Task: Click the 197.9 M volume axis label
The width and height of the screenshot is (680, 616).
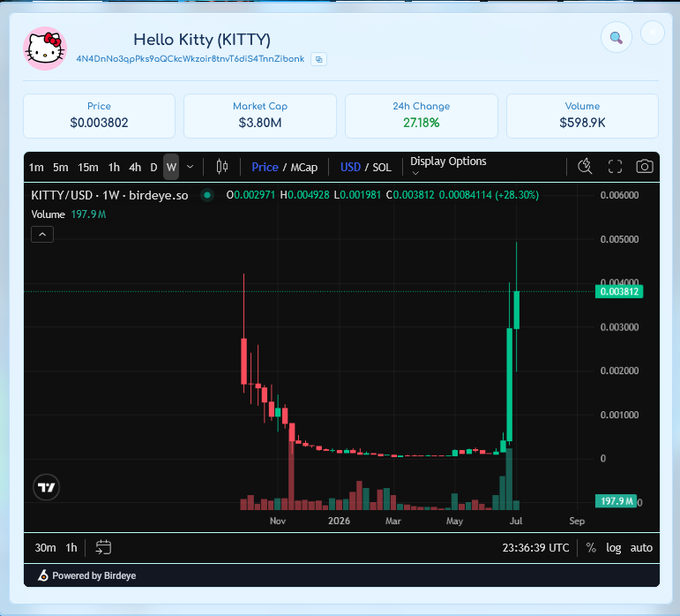Action: (x=616, y=501)
